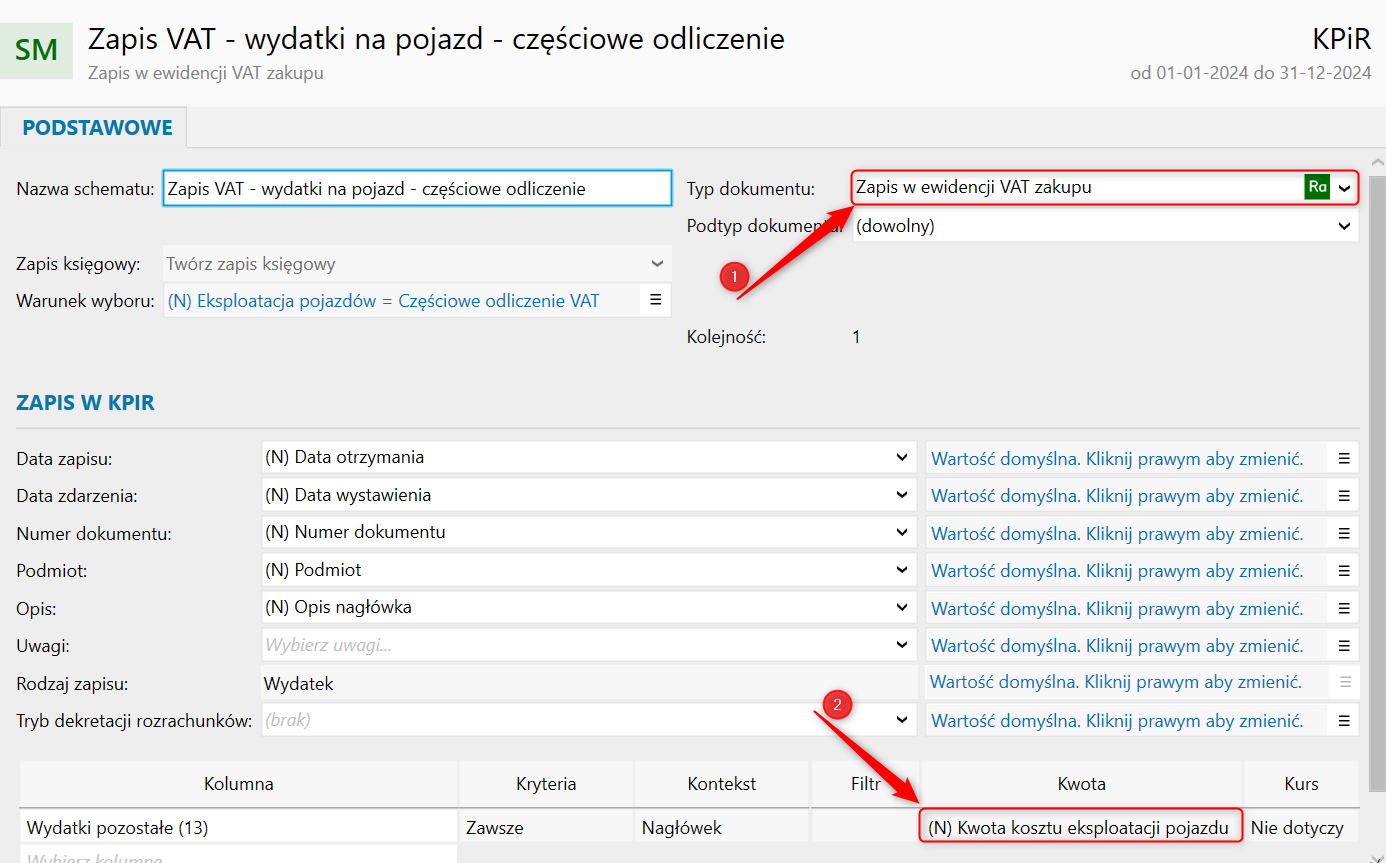Open hamburger menu for Podmiot row

[x=1344, y=571]
